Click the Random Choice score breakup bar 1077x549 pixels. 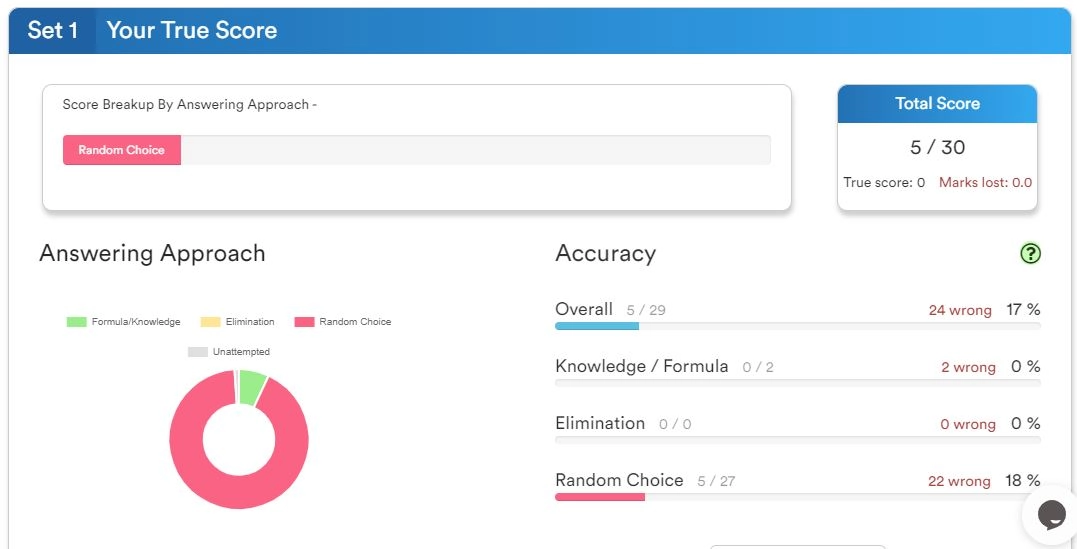(122, 150)
